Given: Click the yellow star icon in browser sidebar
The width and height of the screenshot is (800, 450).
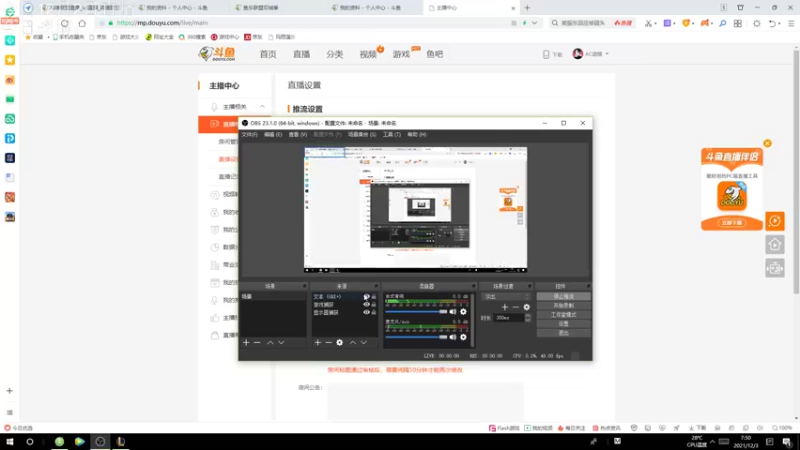Looking at the screenshot, I should [x=10, y=60].
